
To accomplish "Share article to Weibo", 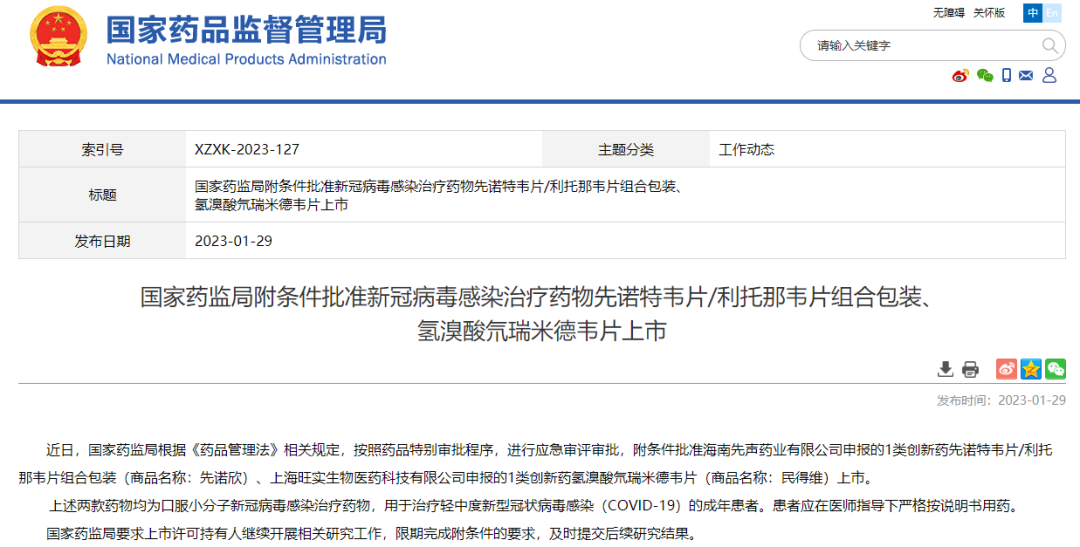I will point(1006,369).
